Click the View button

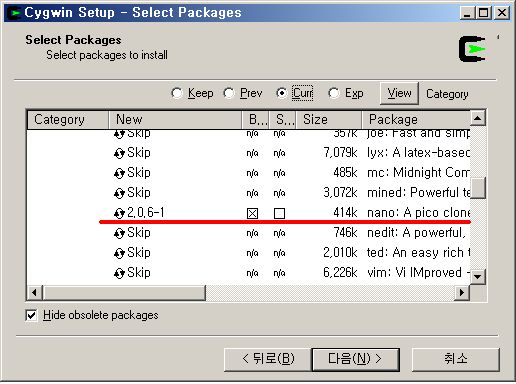coord(399,93)
